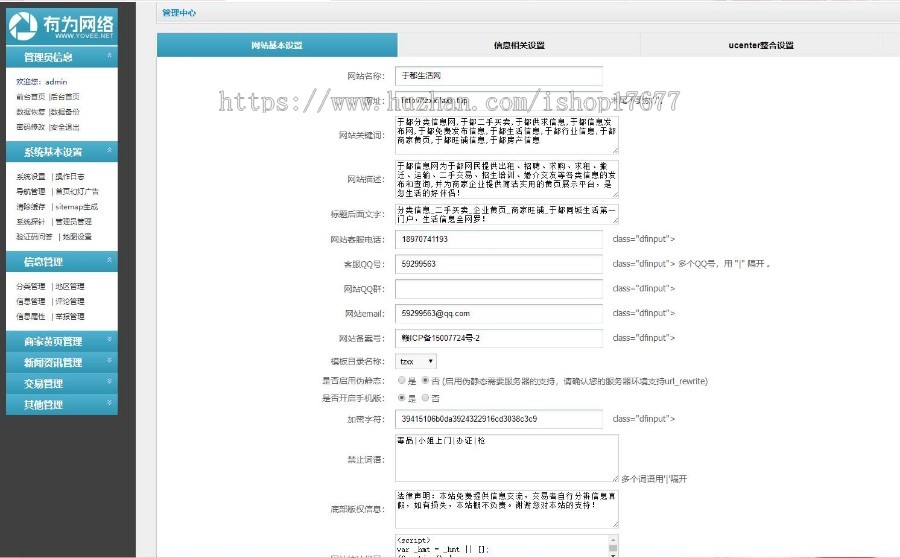Open the 举报管理 link
The width and height of the screenshot is (900, 558).
70,316
